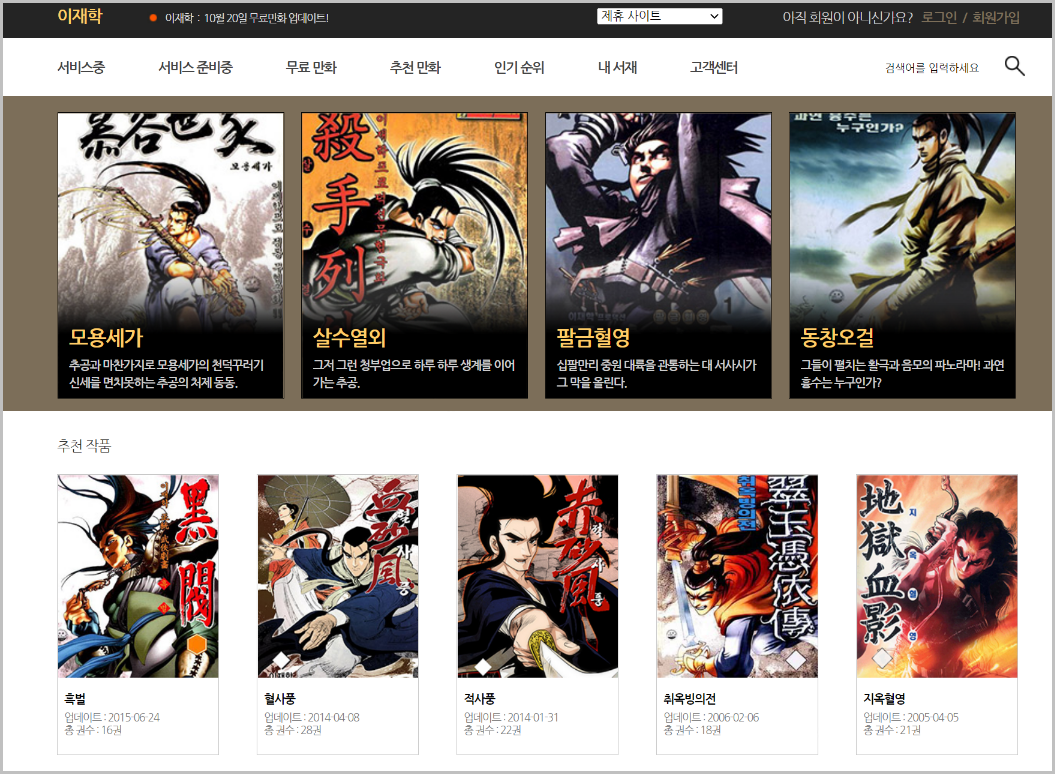
Task: Click the orange dot notice icon
Action: tap(153, 18)
